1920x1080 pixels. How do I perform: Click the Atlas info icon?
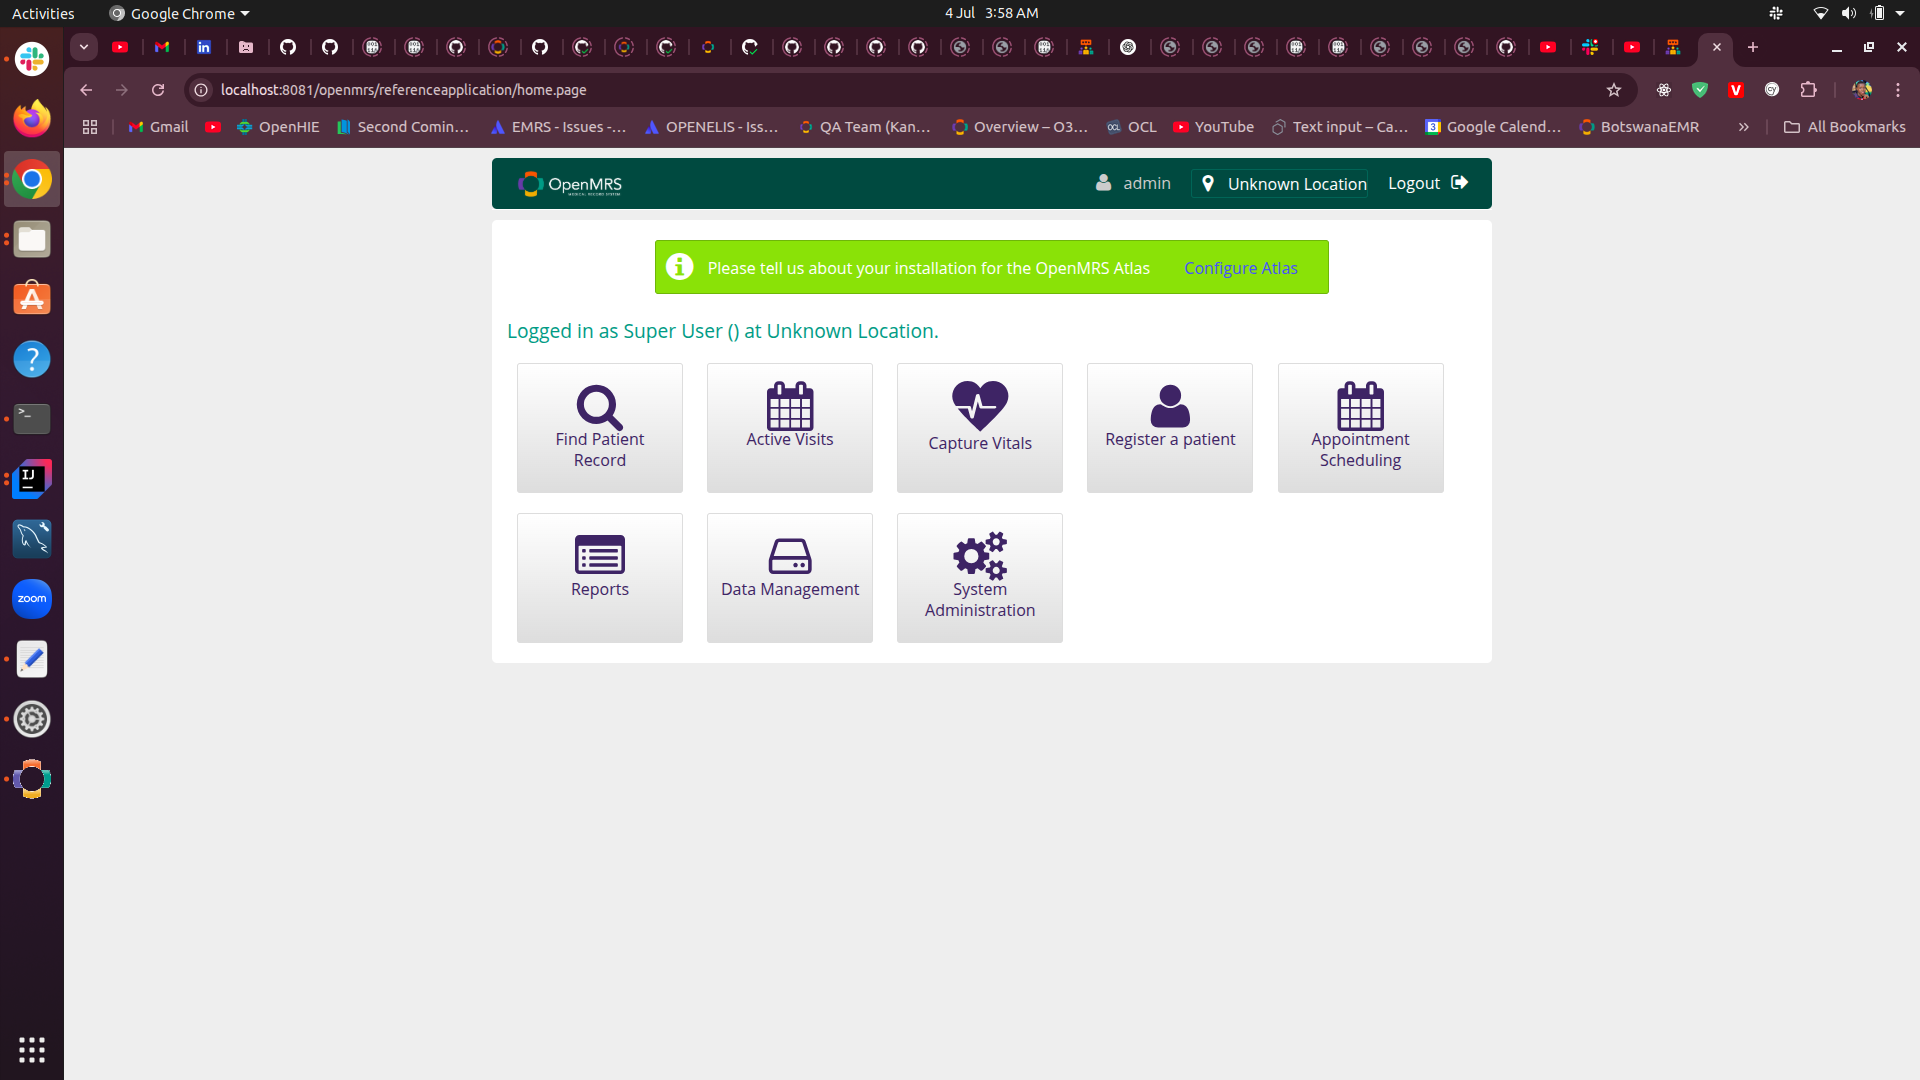tap(679, 267)
